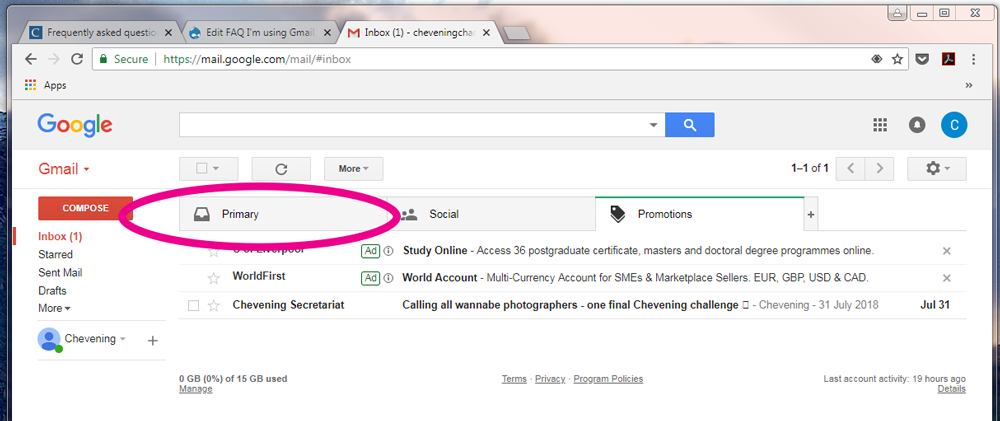
Task: Click the Terms footer link
Action: point(514,379)
